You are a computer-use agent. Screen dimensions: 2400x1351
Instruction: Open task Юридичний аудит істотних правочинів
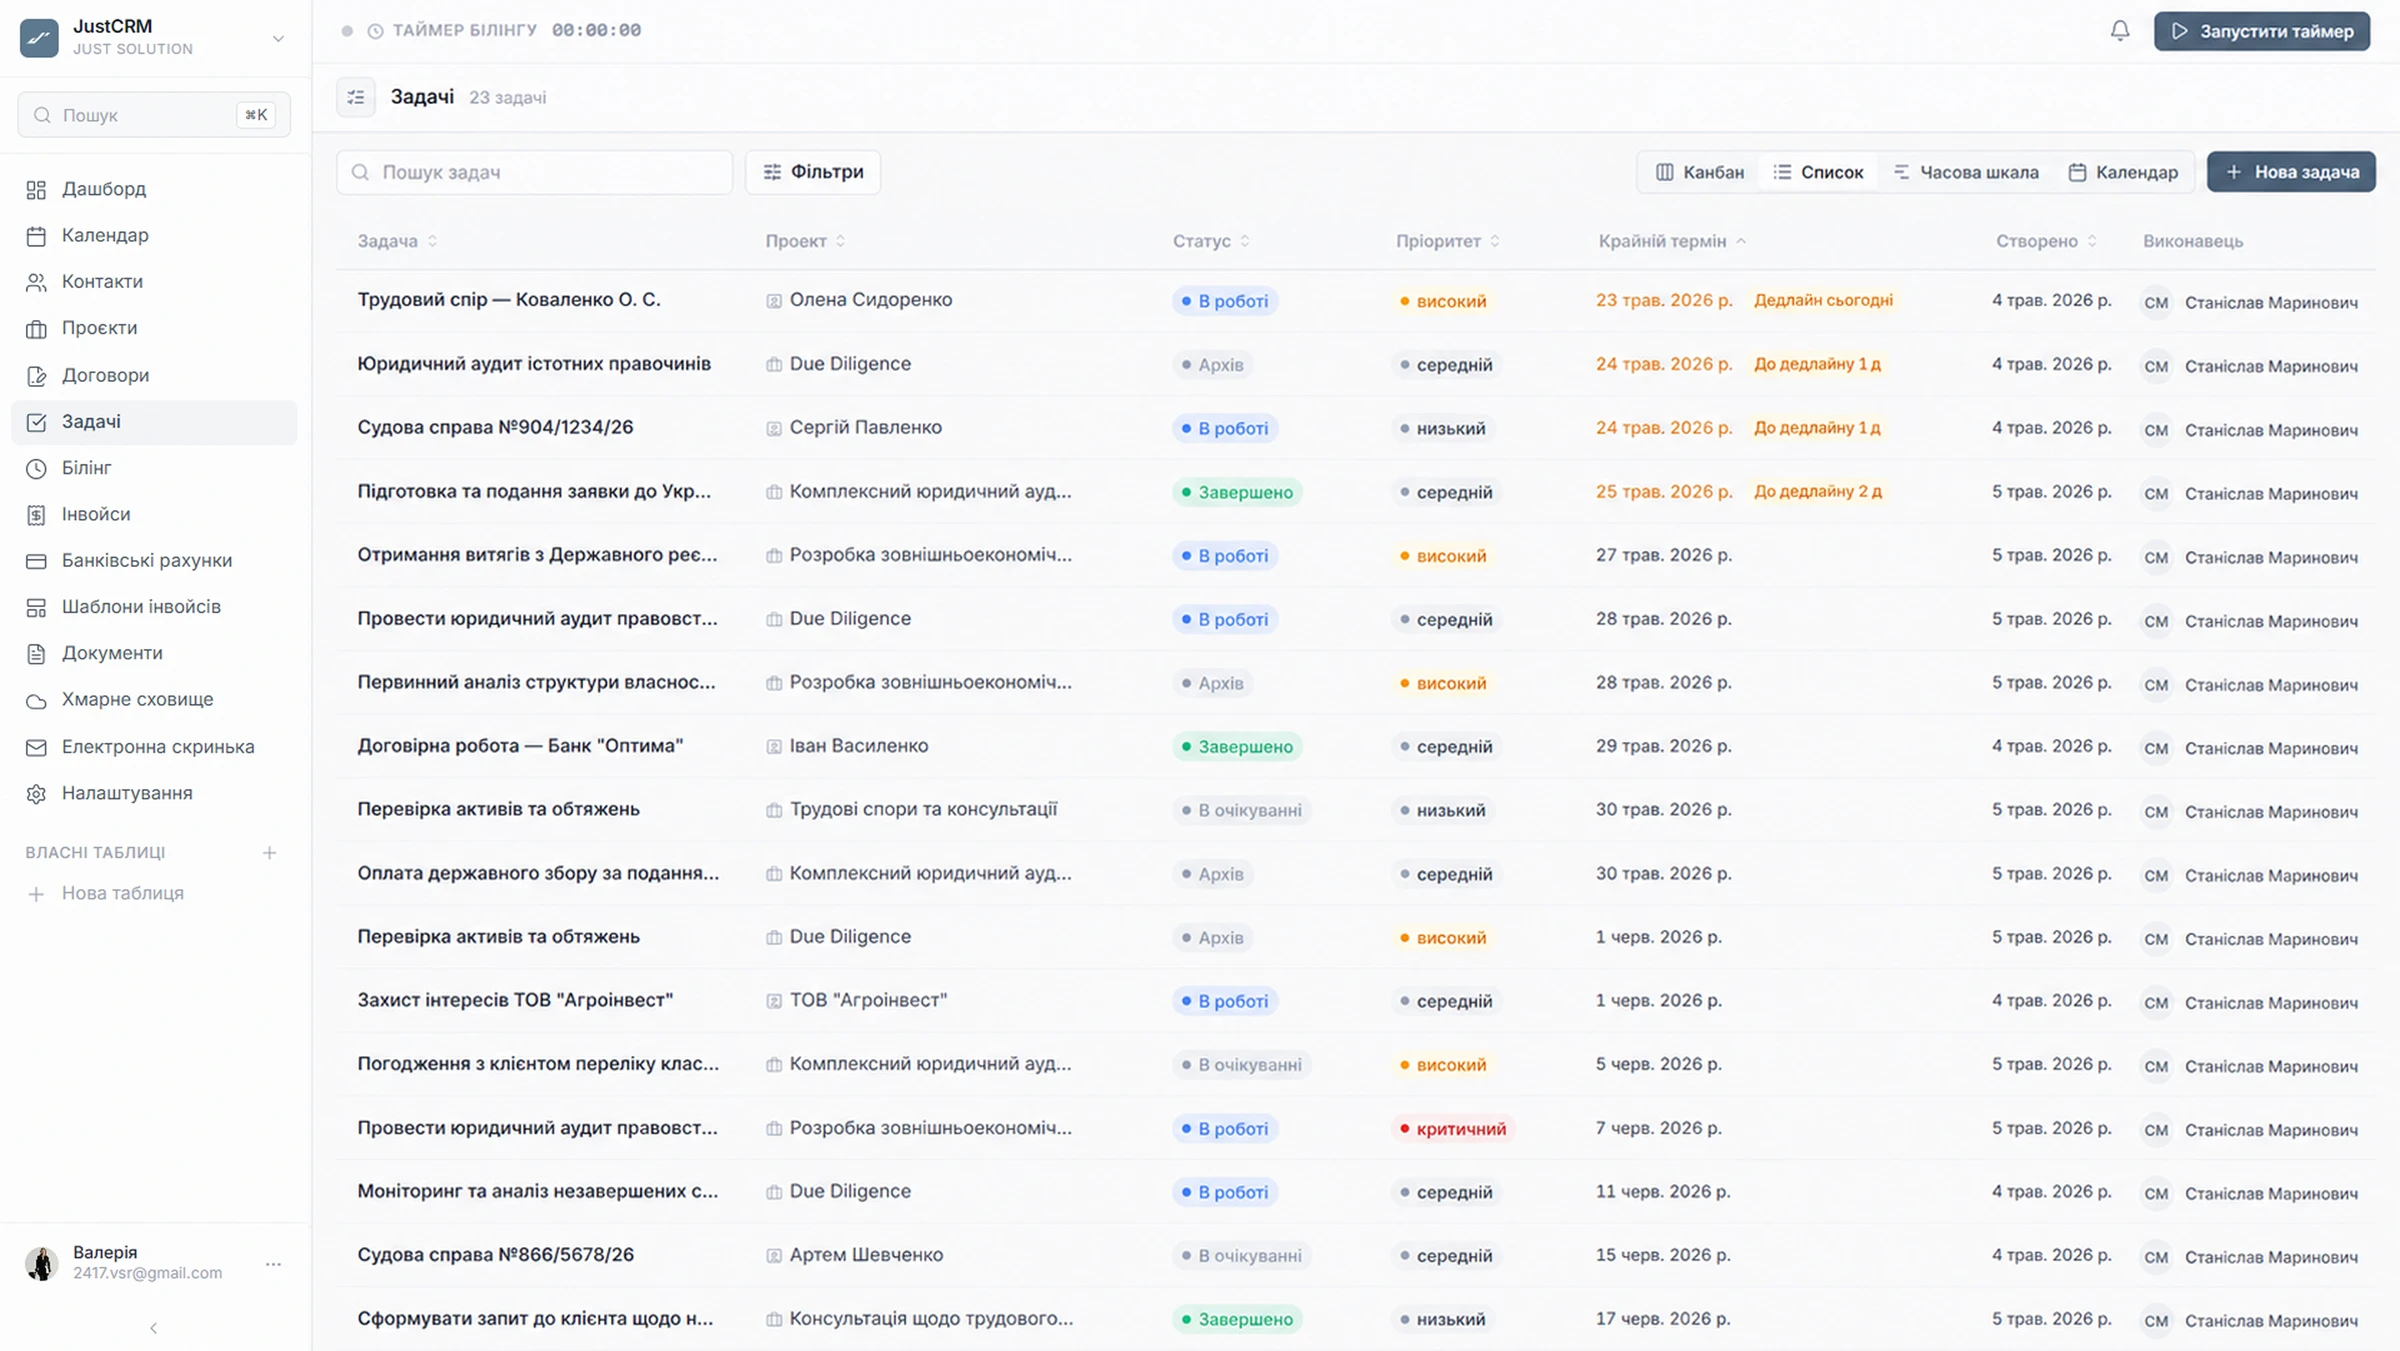coord(534,364)
